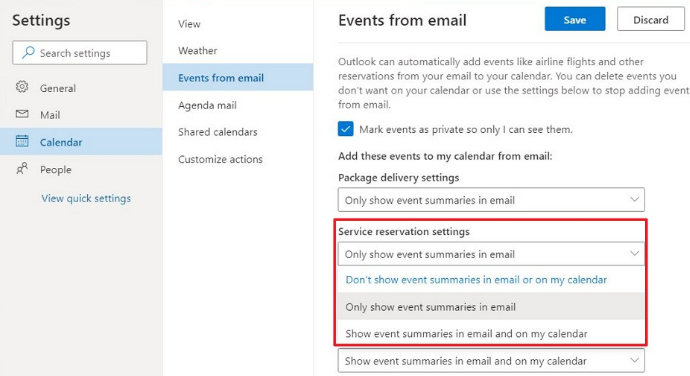The height and width of the screenshot is (376, 690).
Task: Click chevron of bottom dropdown
Action: [x=634, y=360]
